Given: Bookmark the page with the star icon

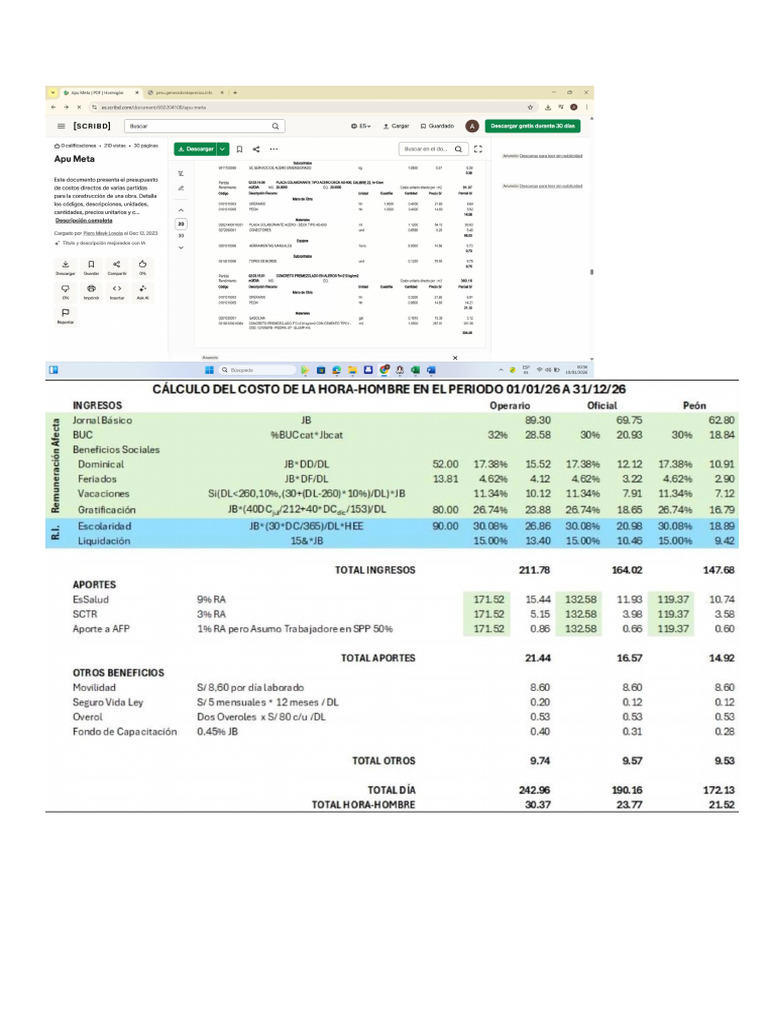Looking at the screenshot, I should 530,107.
